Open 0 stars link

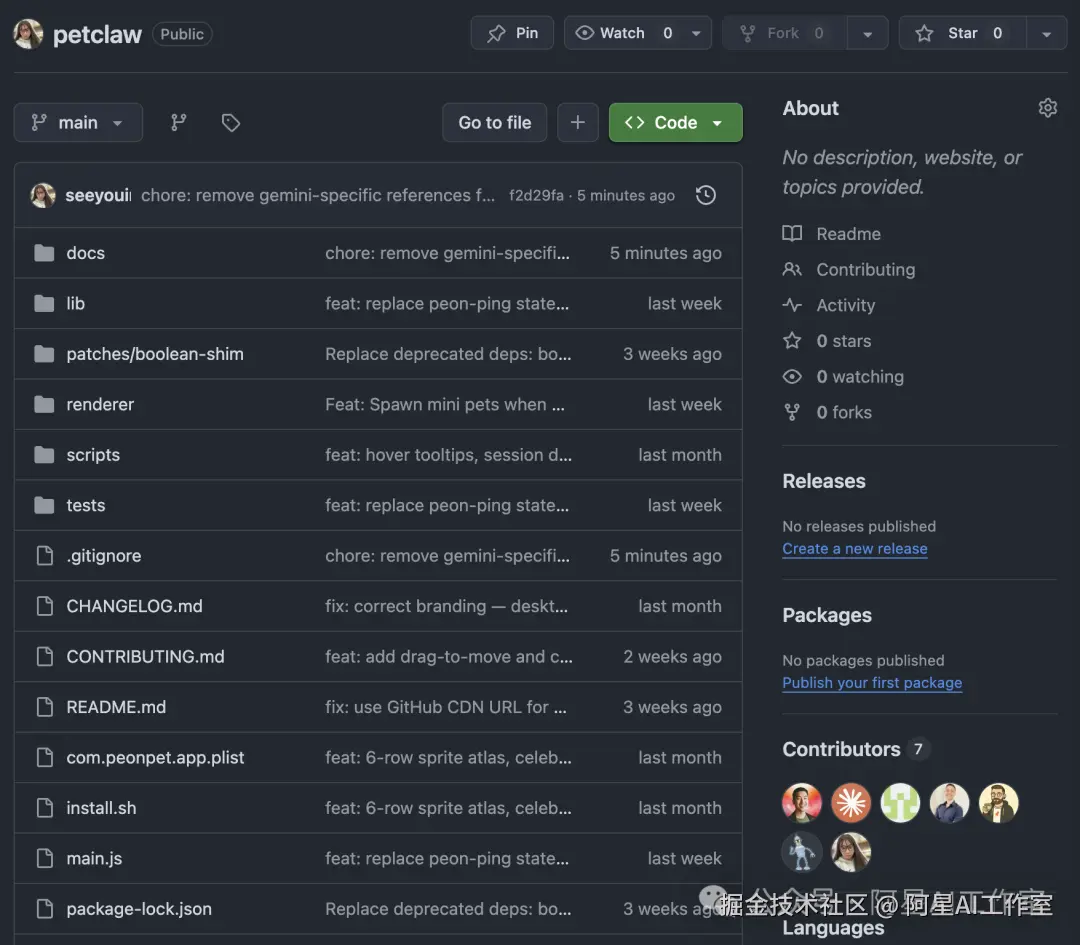tap(844, 341)
